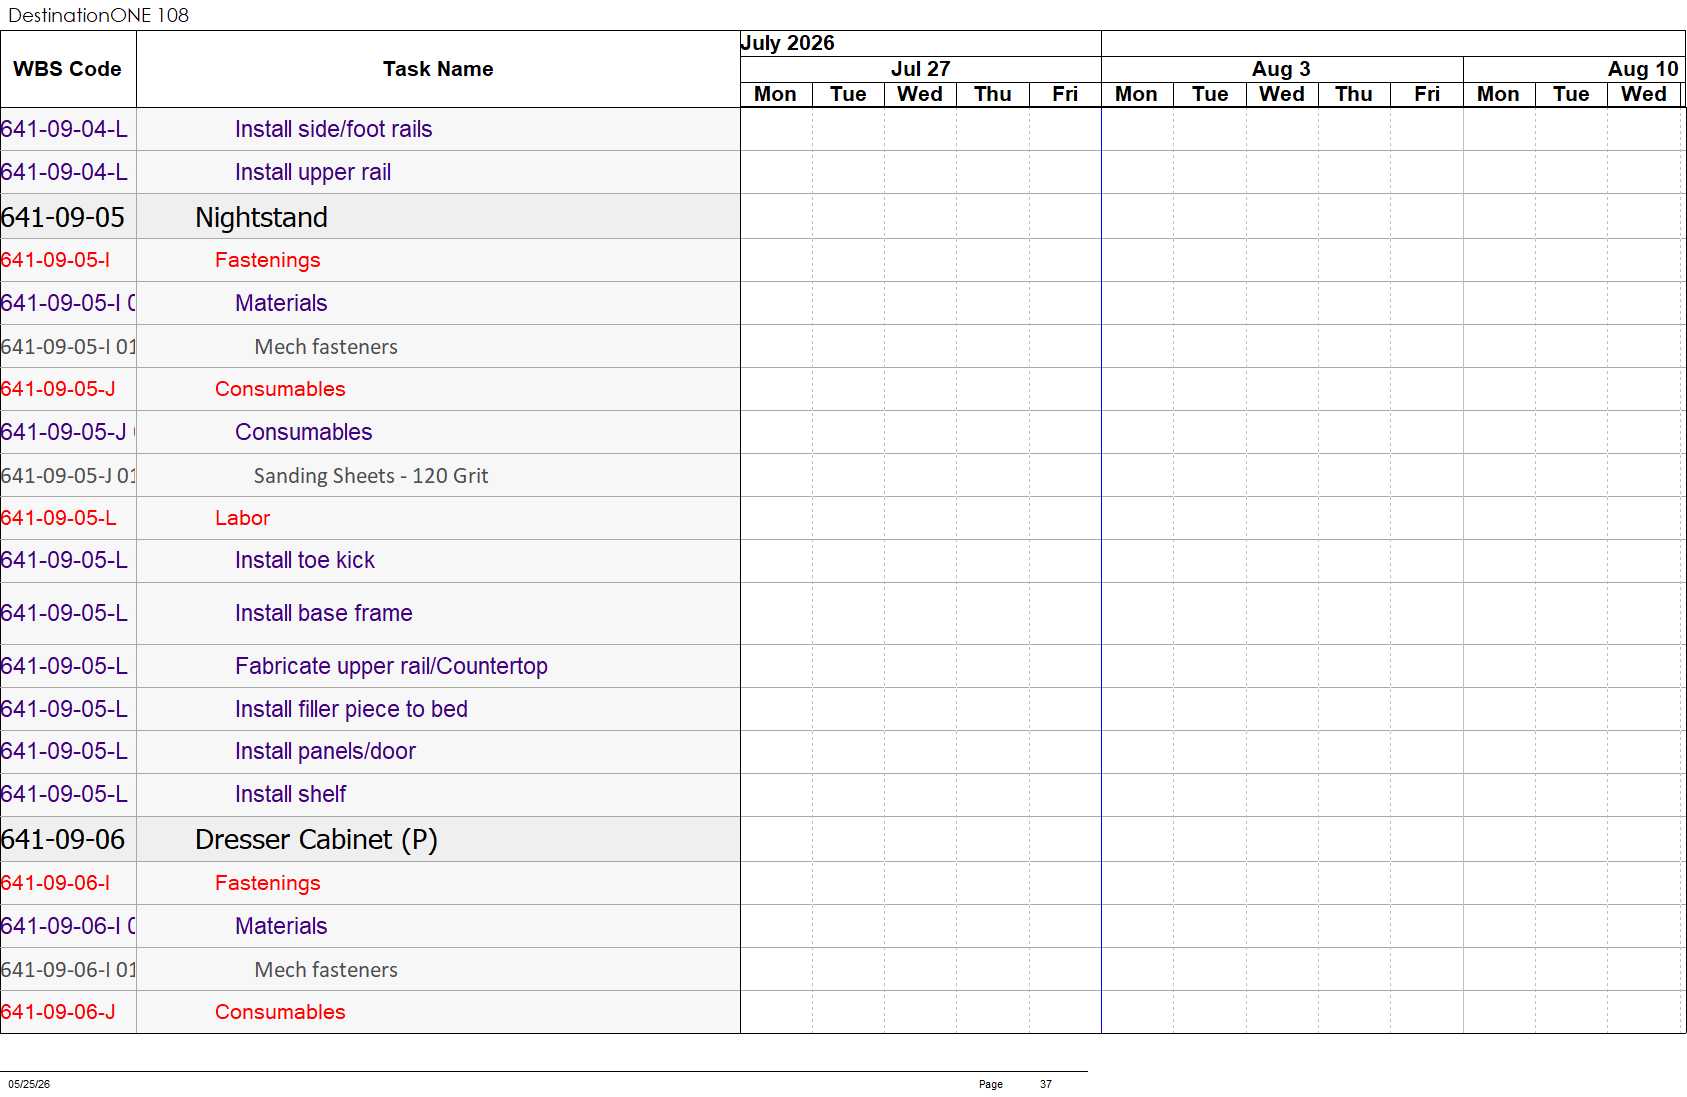Click the red WBS code 641-09-05-I

55,260
